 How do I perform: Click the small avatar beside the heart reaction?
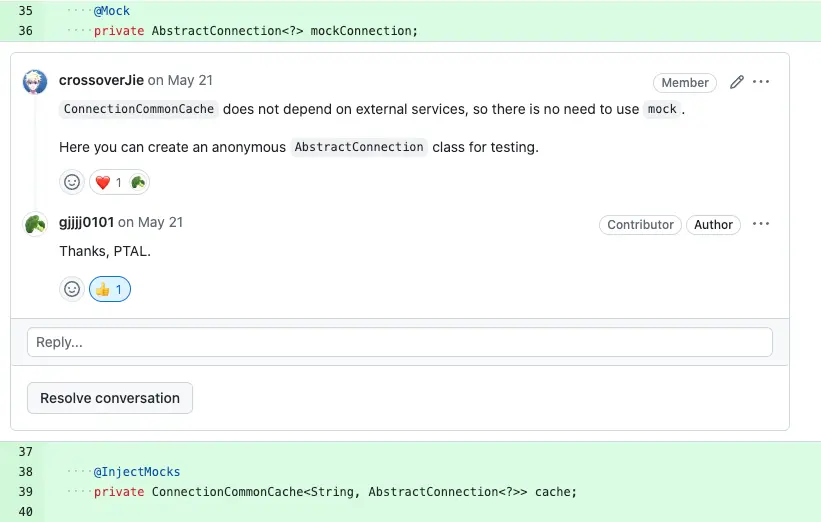(138, 182)
